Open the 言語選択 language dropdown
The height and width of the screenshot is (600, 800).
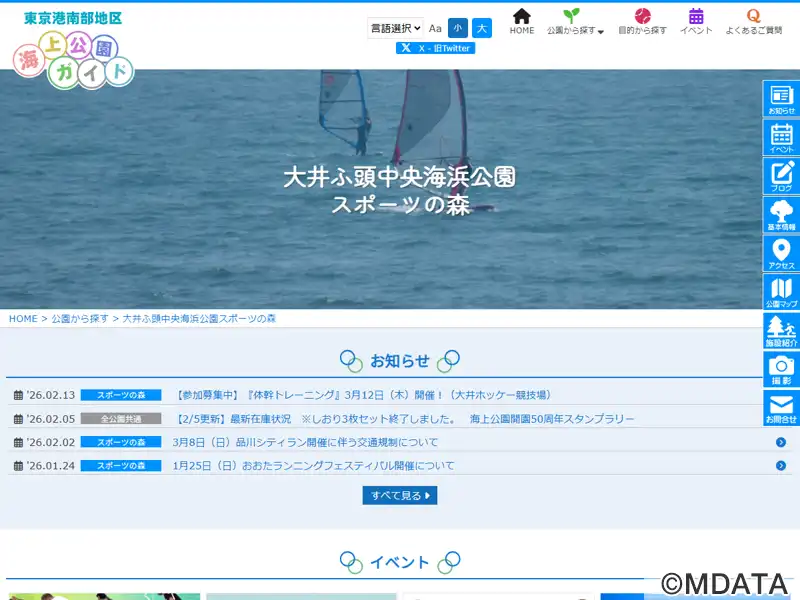pos(395,28)
